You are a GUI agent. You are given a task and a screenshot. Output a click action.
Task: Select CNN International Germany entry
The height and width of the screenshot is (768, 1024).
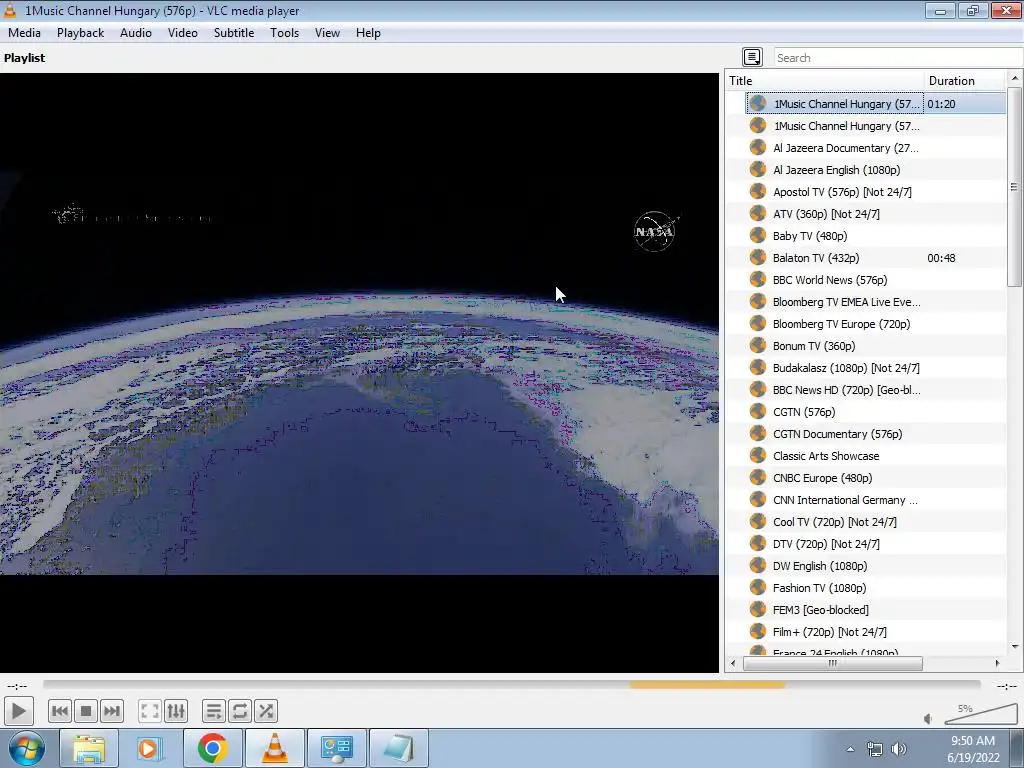click(866, 500)
